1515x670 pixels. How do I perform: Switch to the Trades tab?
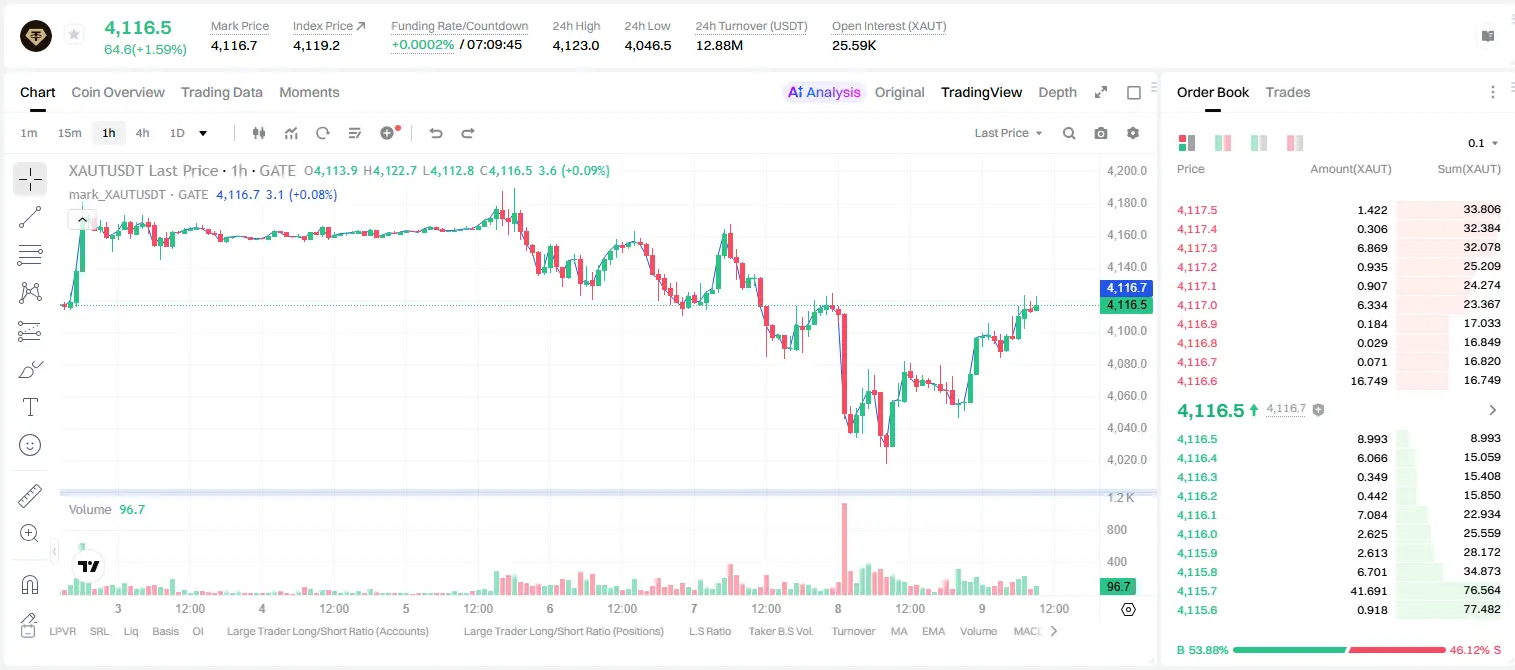1288,92
